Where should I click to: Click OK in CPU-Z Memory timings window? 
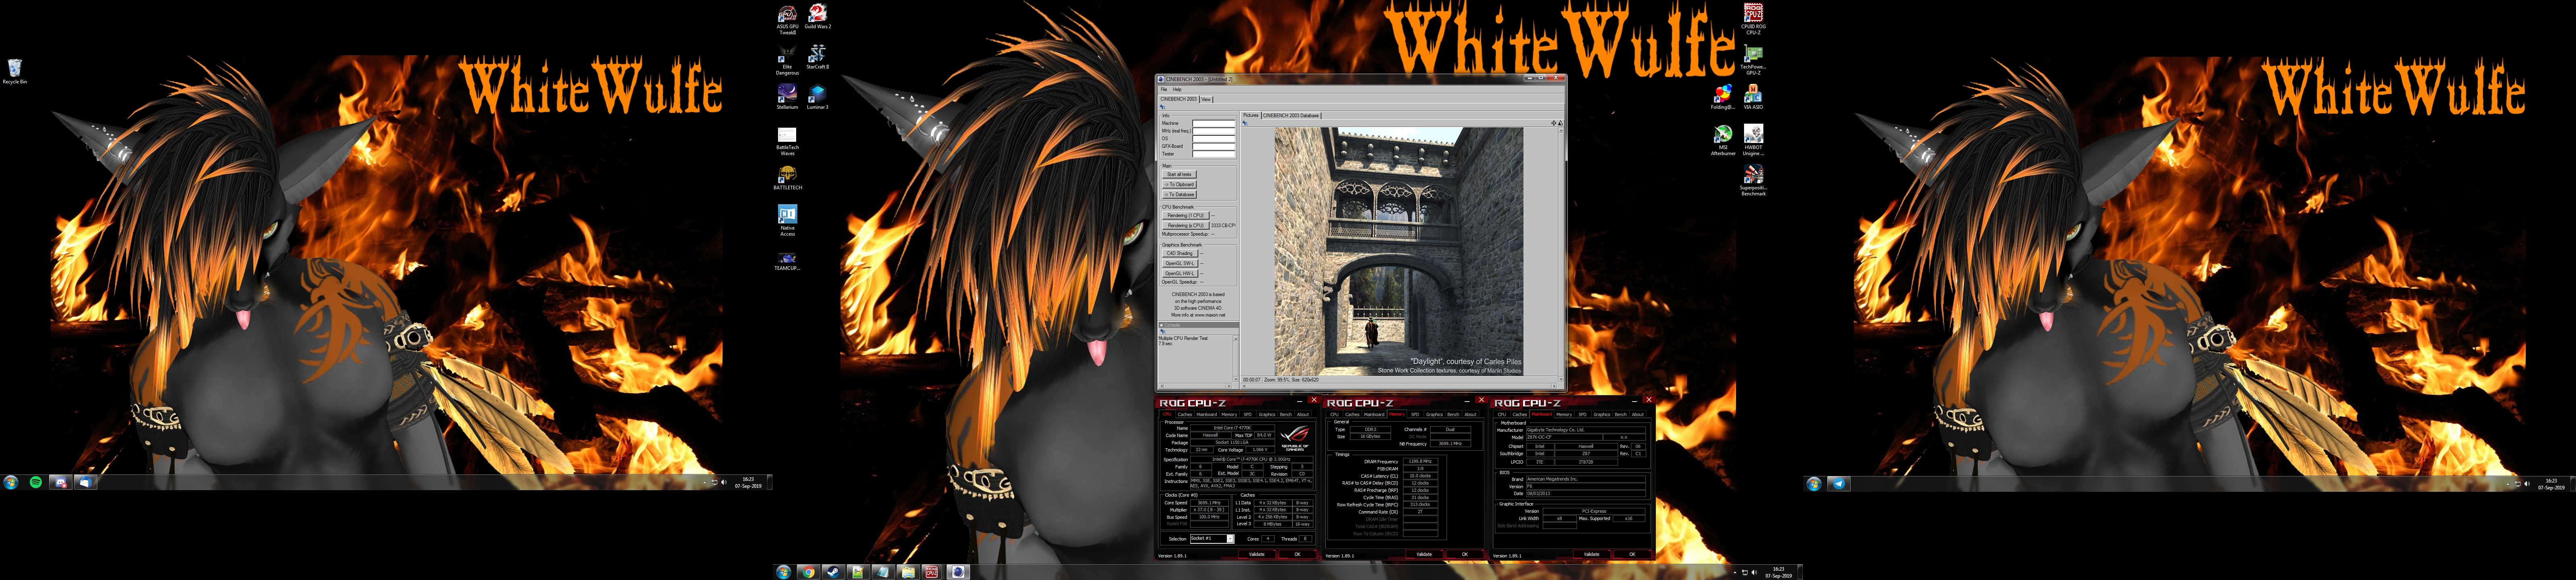click(1465, 554)
